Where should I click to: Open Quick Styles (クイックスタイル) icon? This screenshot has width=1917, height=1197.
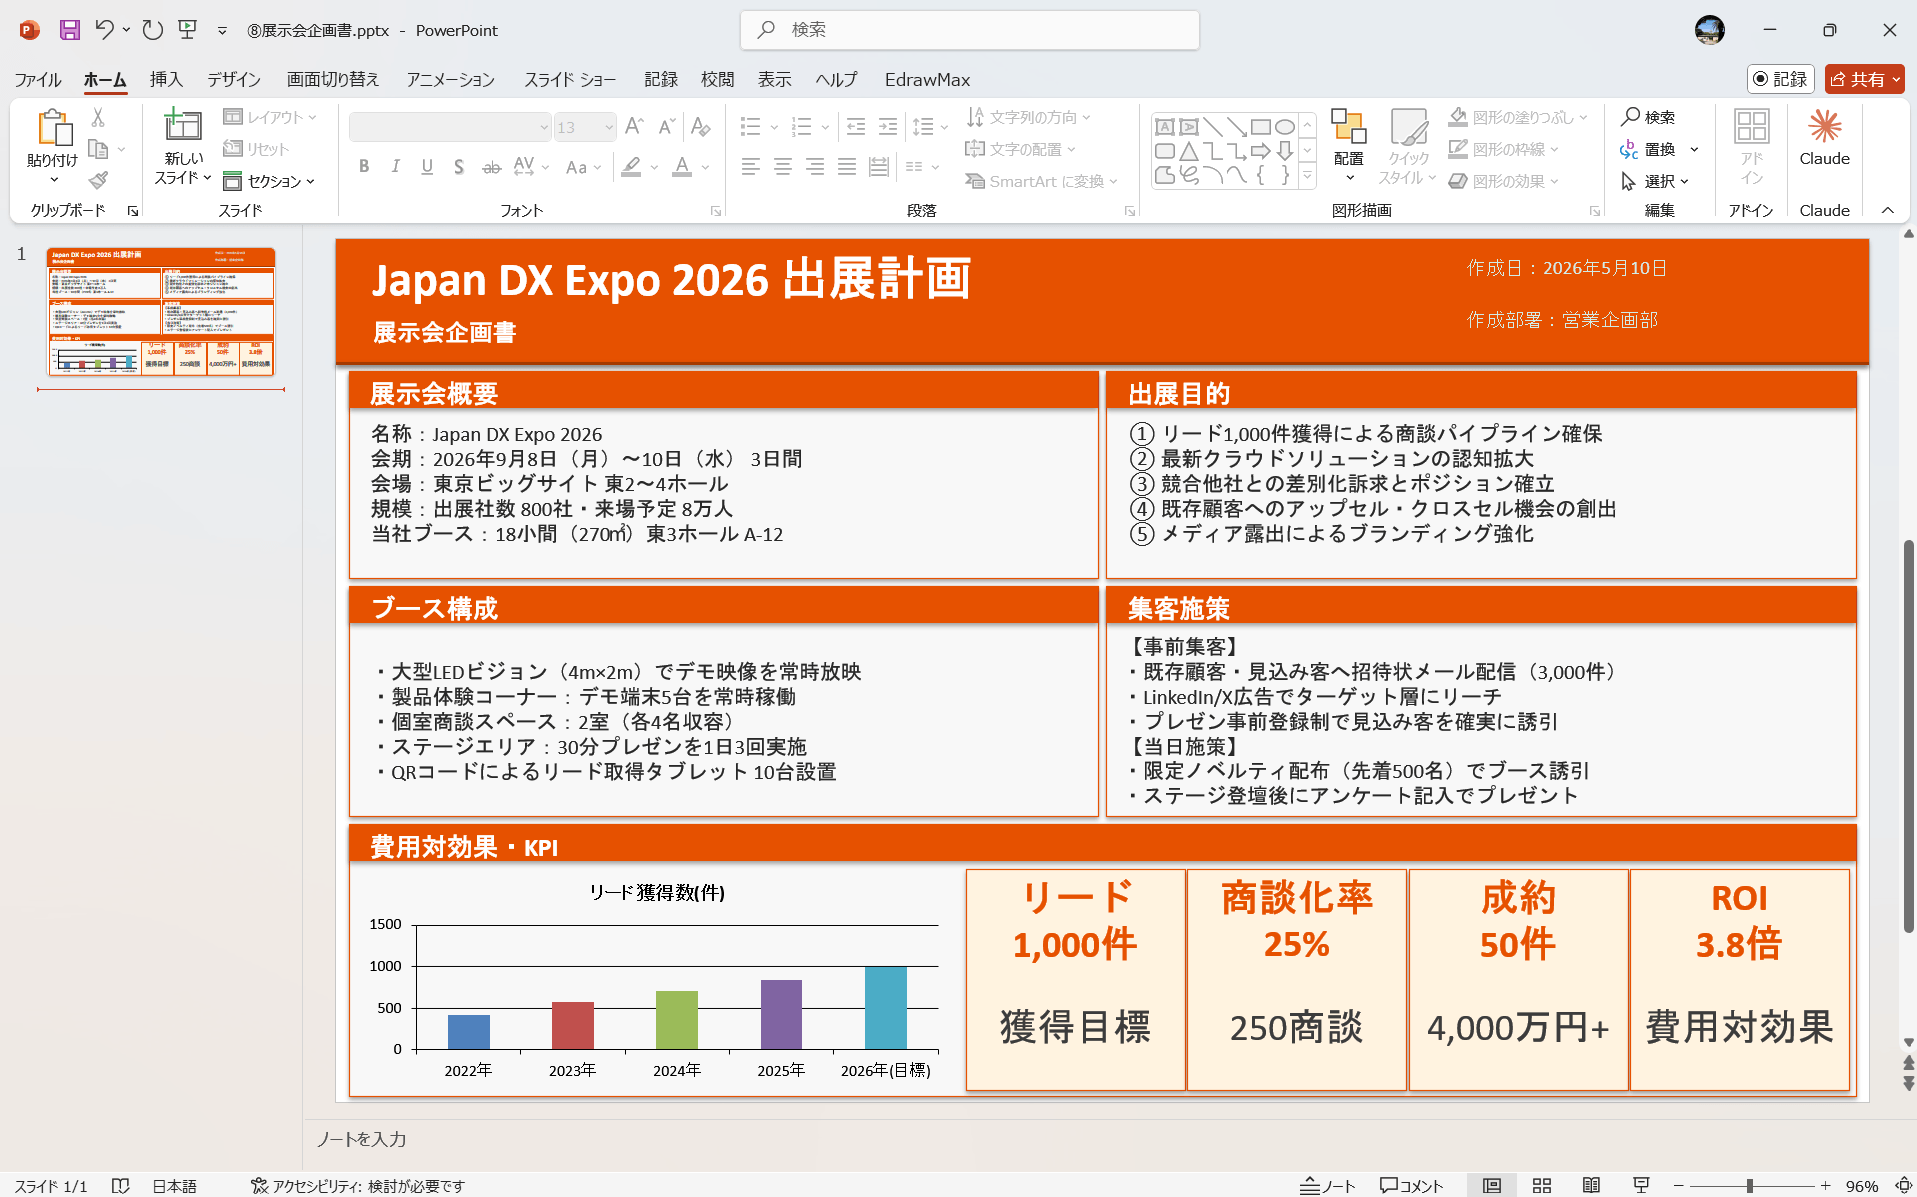[1408, 128]
